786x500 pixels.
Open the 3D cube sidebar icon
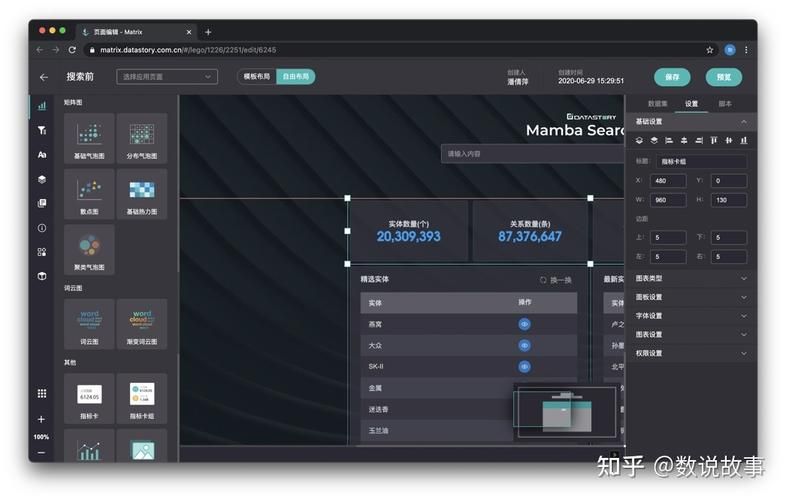[42, 276]
